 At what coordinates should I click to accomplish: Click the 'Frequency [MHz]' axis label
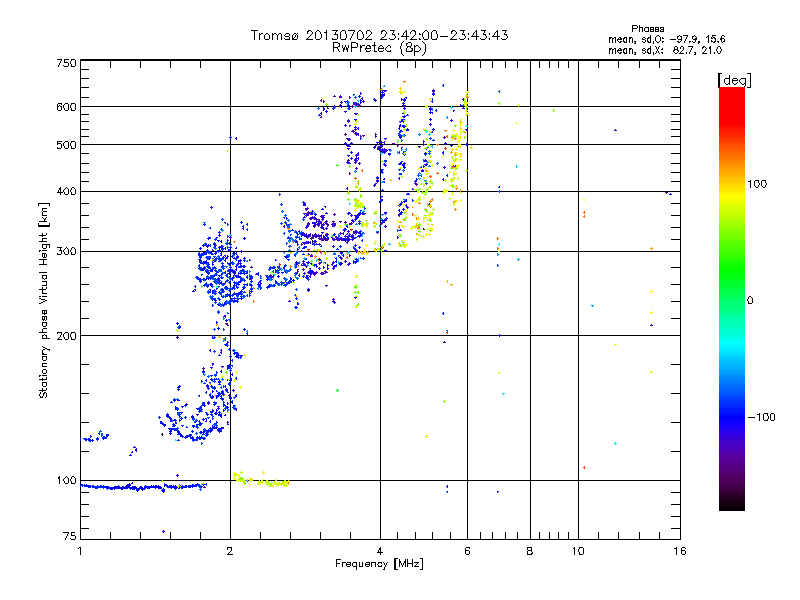(379, 564)
